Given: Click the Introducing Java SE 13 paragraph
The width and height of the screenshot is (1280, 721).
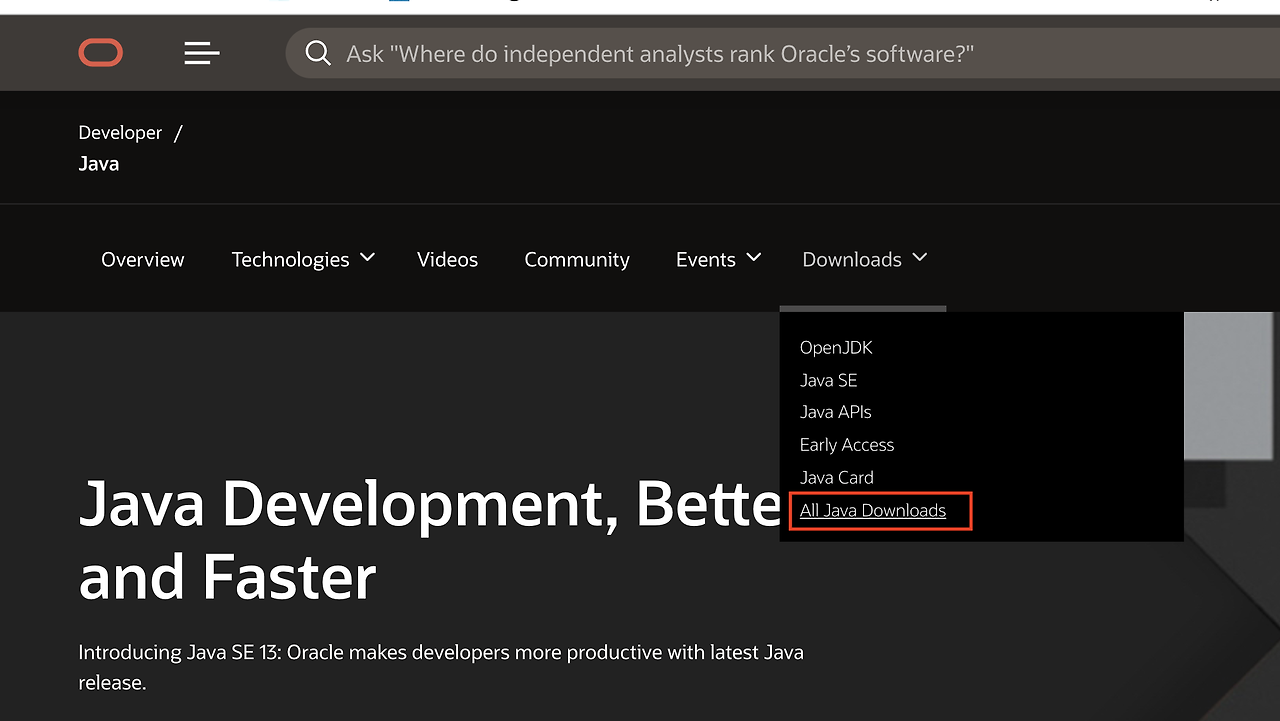Looking at the screenshot, I should click(x=441, y=668).
